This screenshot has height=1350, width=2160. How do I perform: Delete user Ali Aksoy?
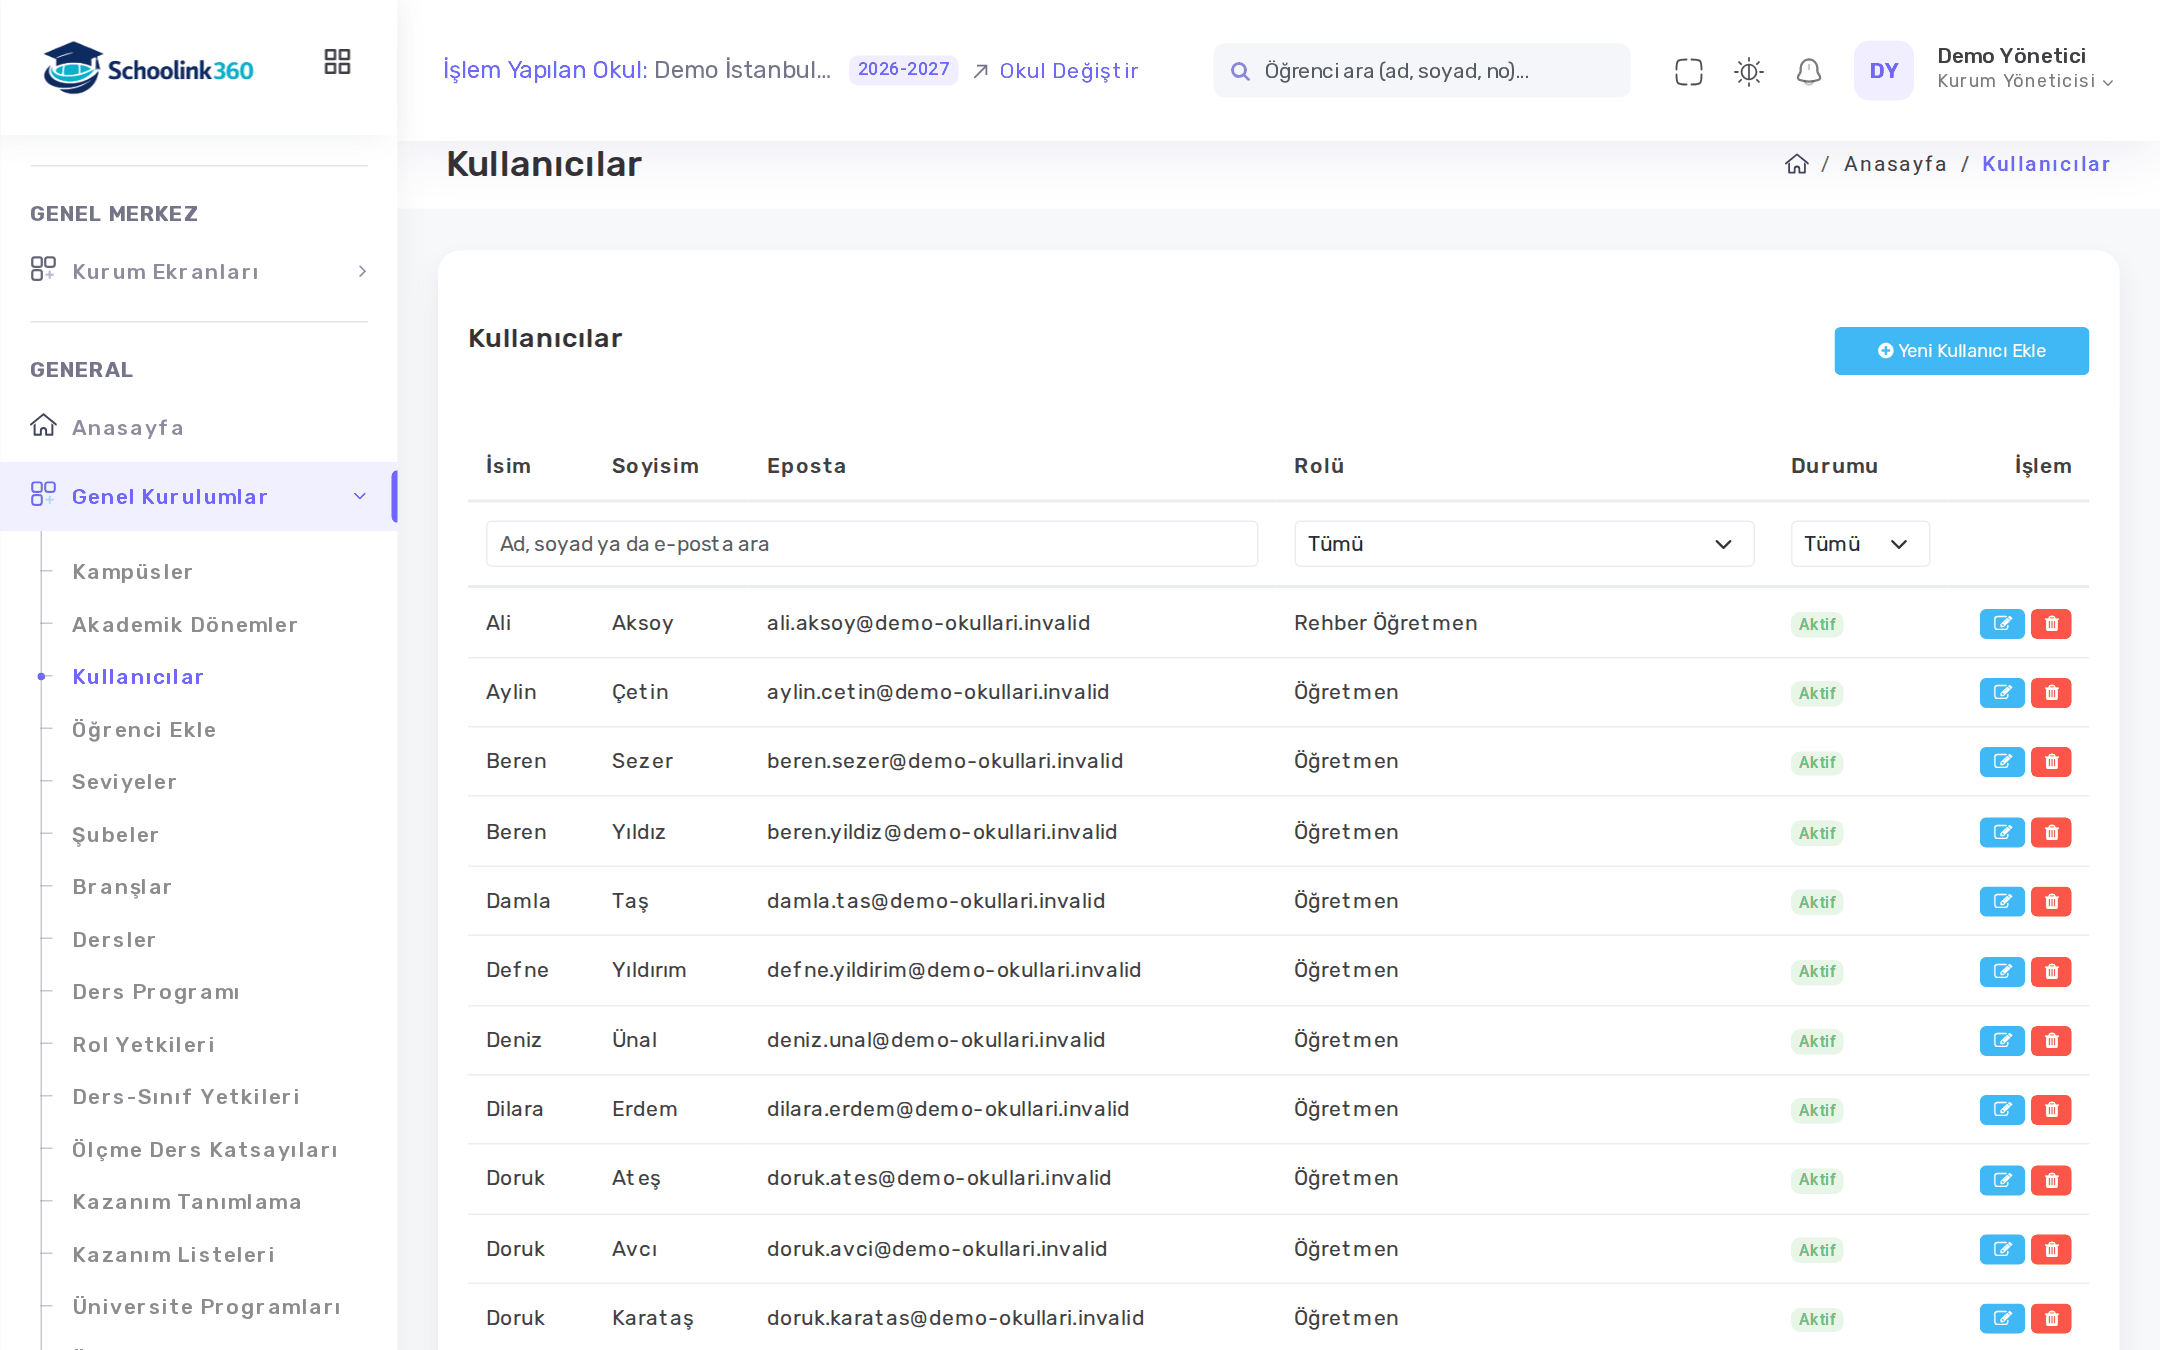coord(2051,624)
